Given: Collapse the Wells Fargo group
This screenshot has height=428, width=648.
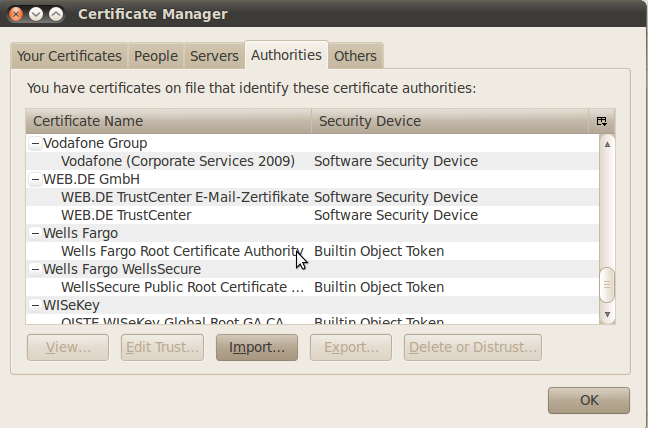Looking at the screenshot, I should coord(35,233).
